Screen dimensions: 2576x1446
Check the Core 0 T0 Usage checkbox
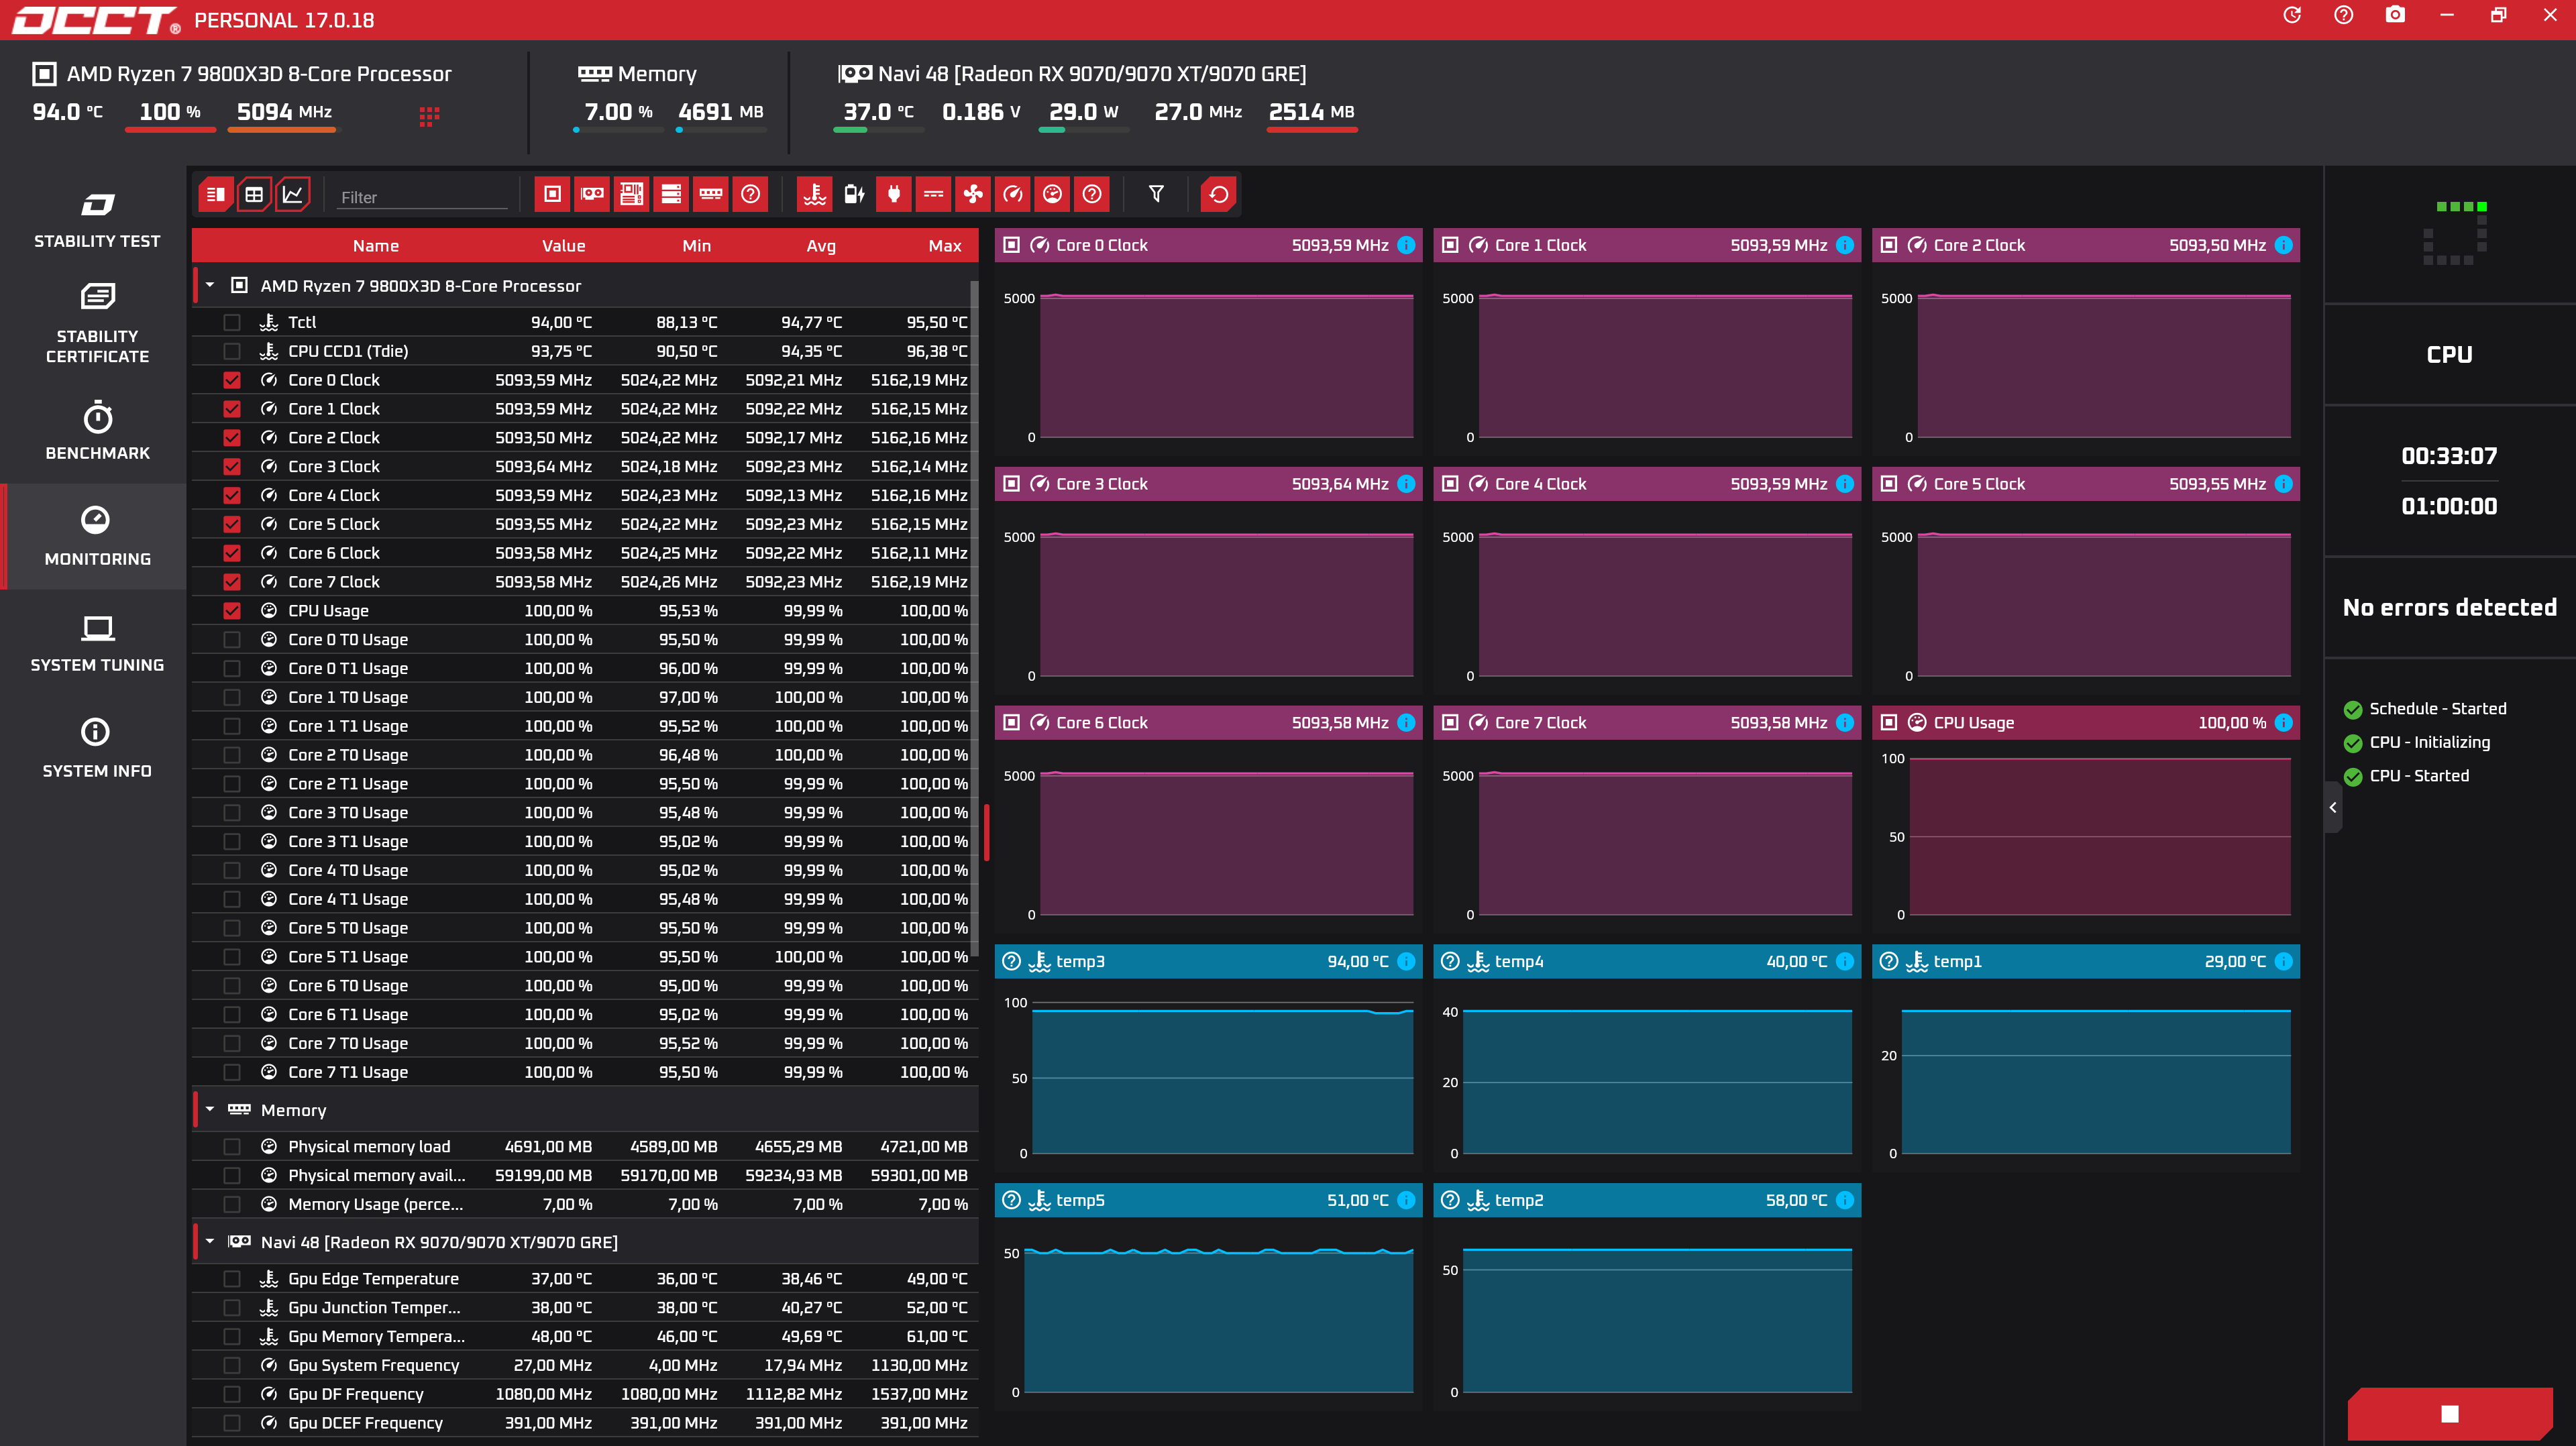coord(232,640)
